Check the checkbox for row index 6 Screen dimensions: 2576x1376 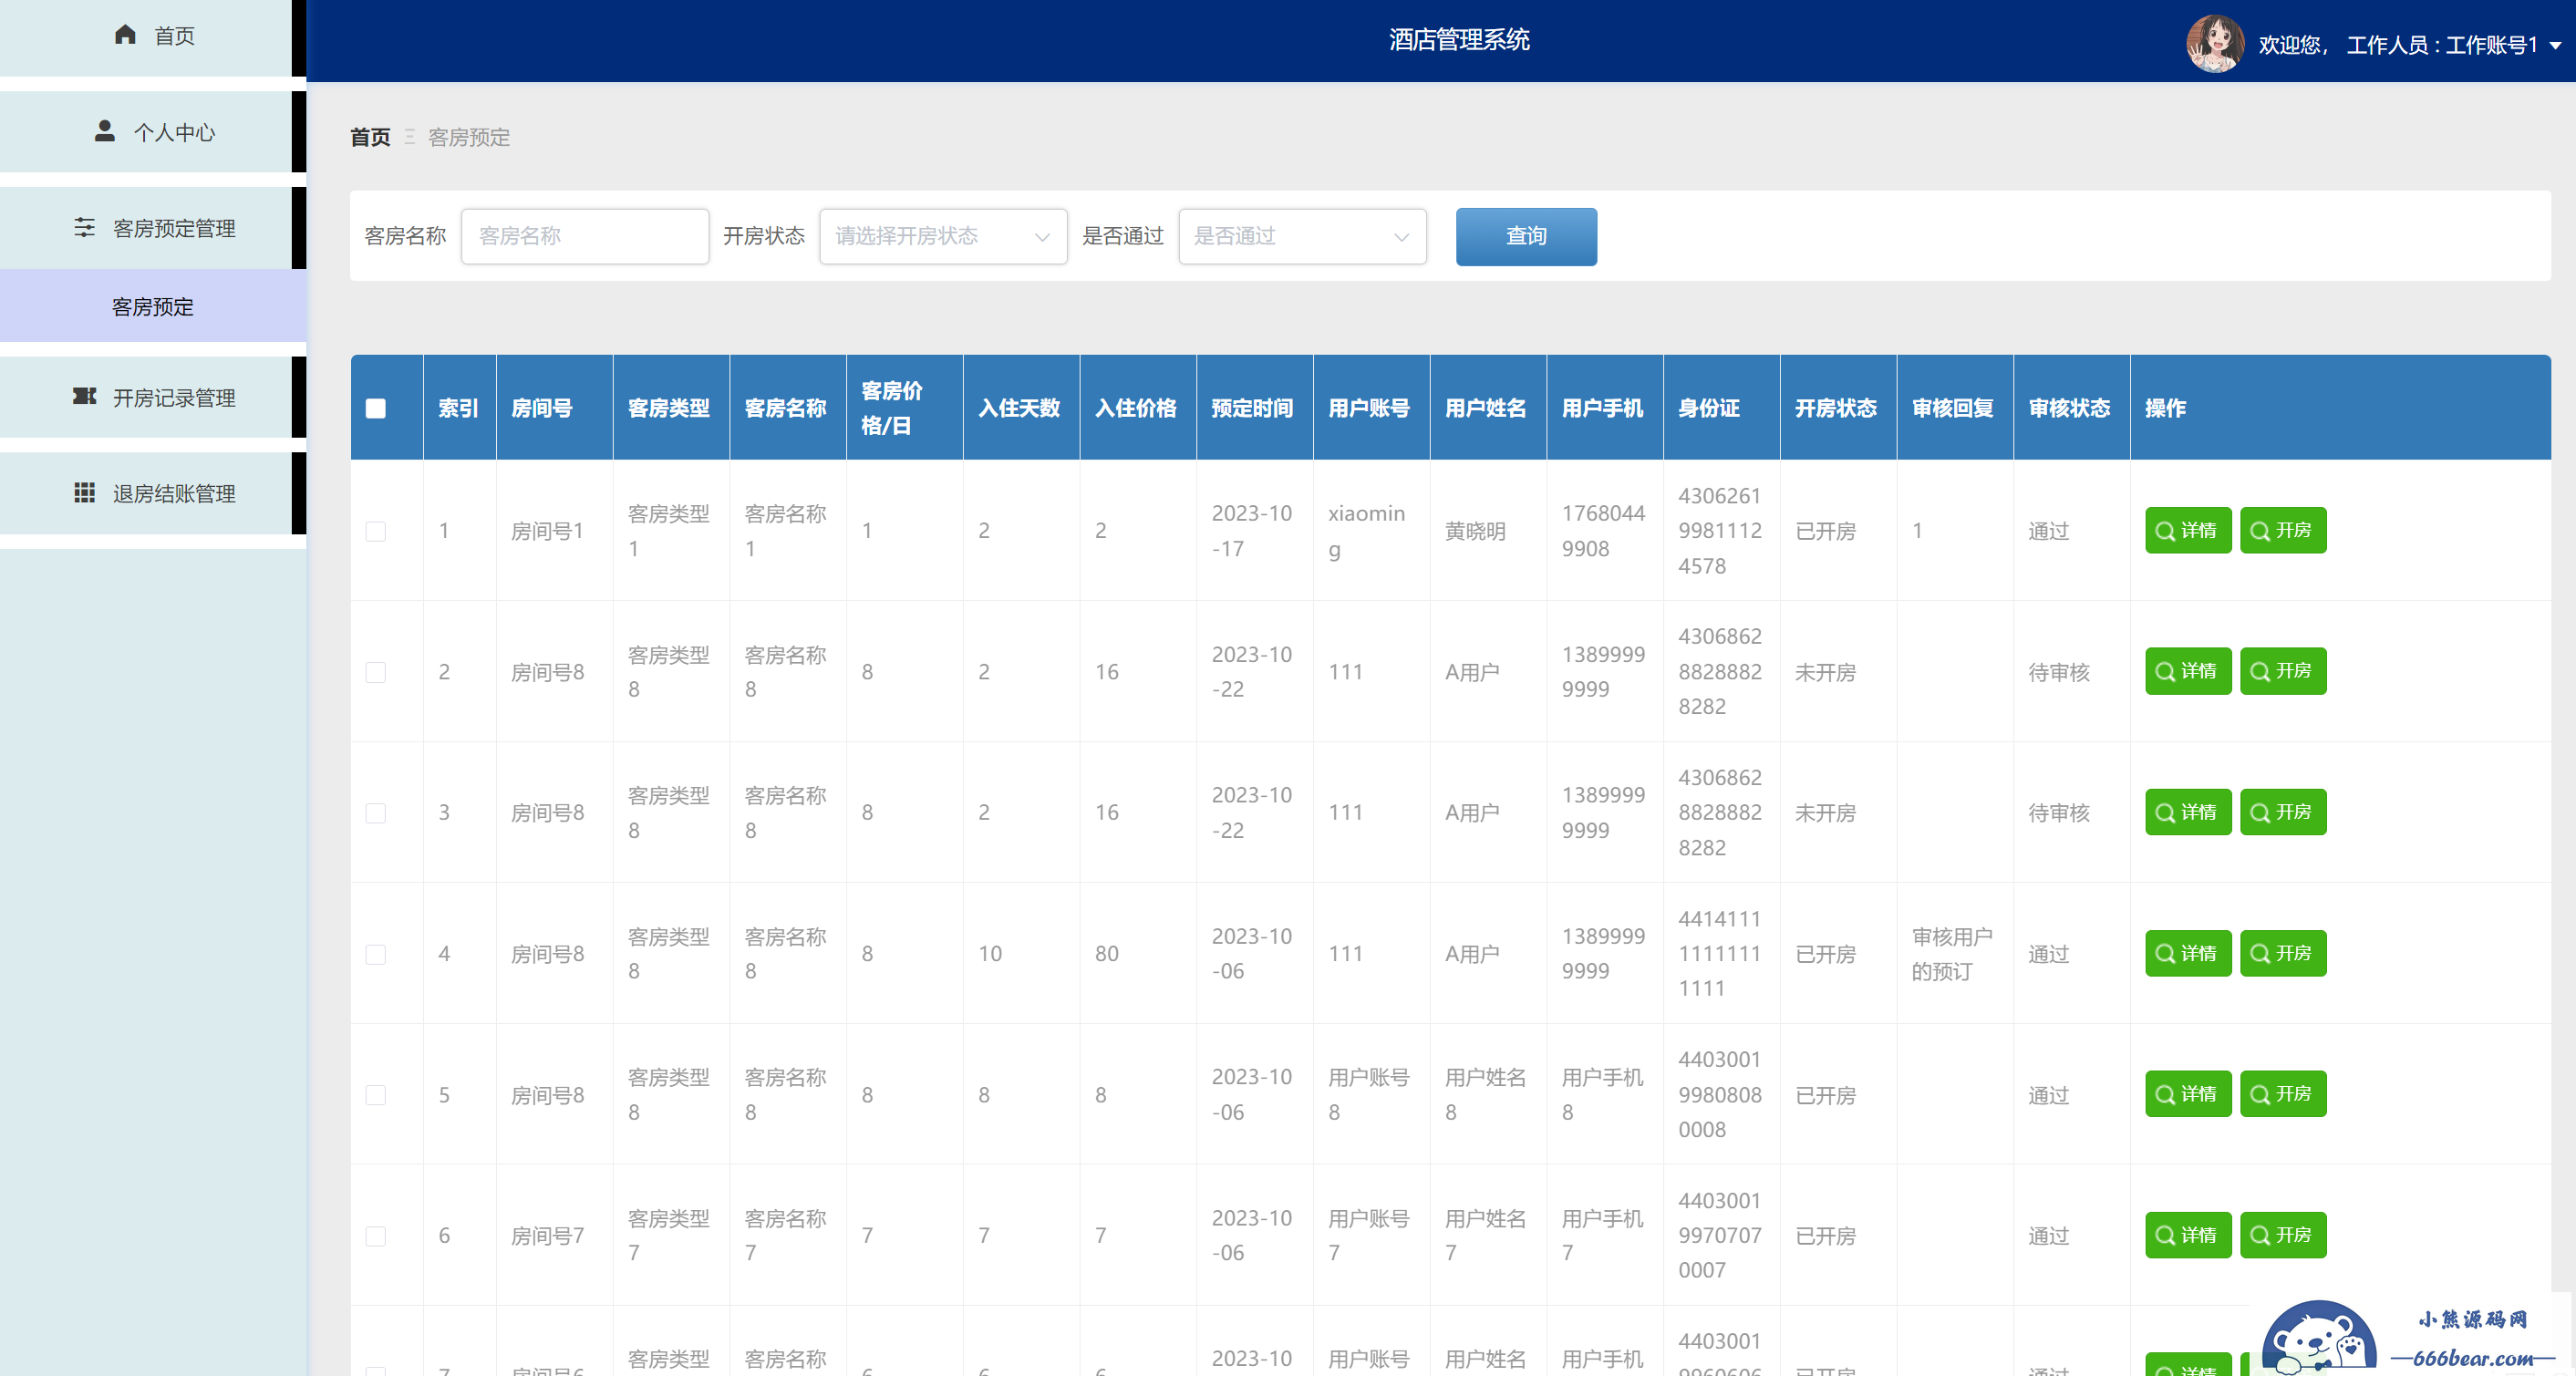pos(376,1236)
